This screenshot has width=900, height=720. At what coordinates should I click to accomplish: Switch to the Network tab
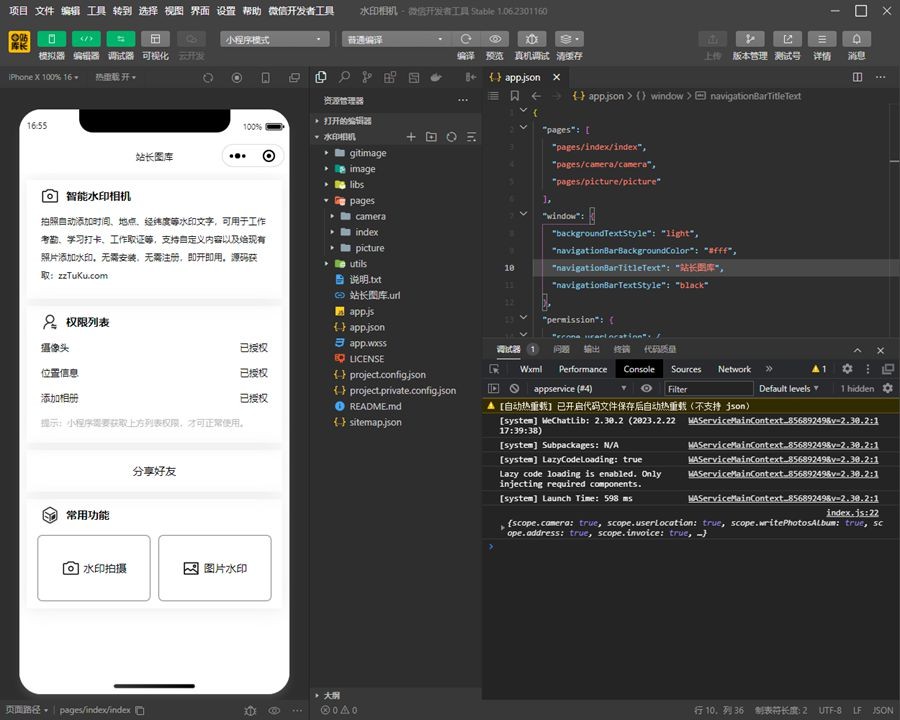(x=734, y=369)
